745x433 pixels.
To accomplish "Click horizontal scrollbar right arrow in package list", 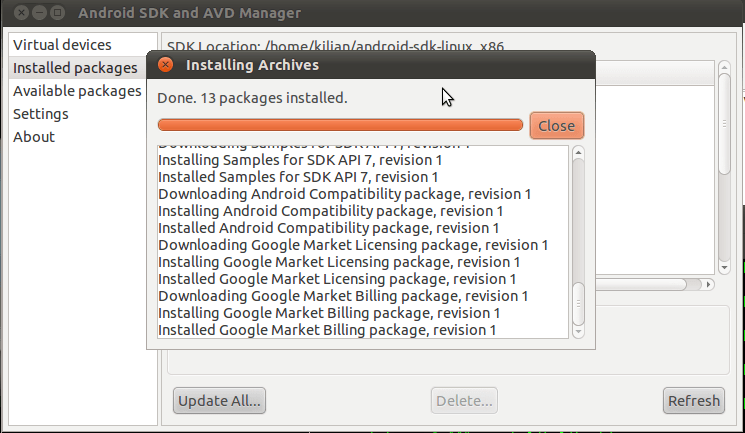I will coord(708,284).
